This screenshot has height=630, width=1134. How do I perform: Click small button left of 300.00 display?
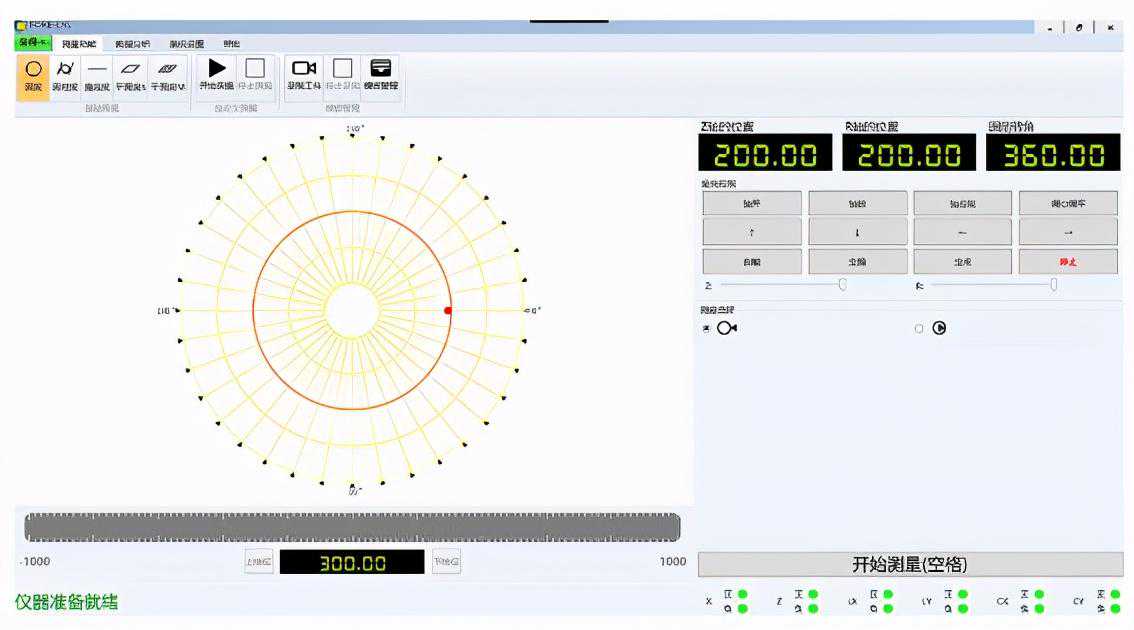pyautogui.click(x=259, y=563)
